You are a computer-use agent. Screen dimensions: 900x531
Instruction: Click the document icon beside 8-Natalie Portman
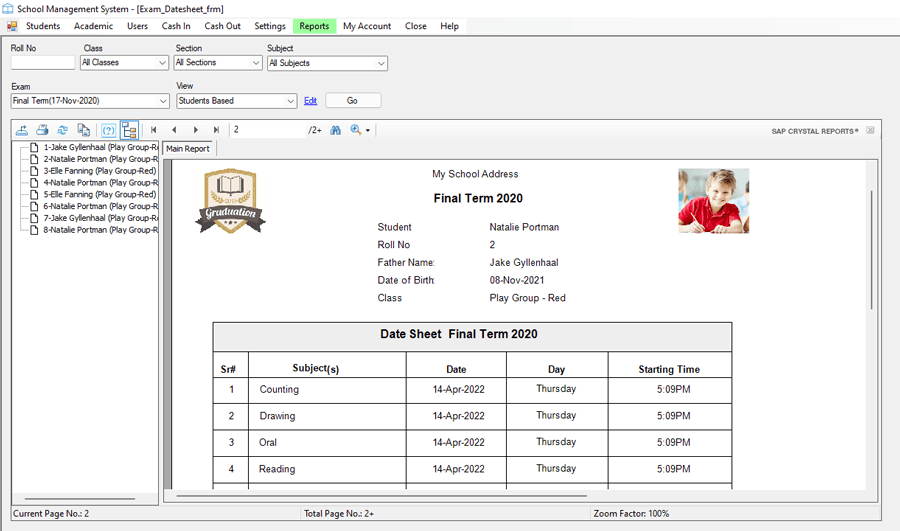pos(34,230)
